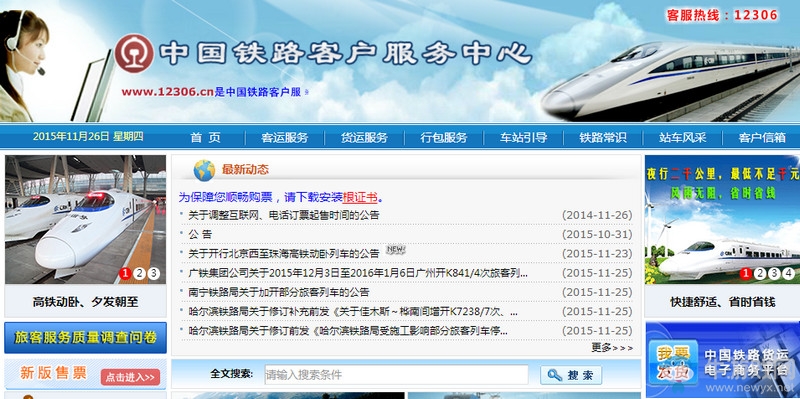Image resolution: width=800 pixels, height=399 pixels.
Task: Open 广铁集团公司 K841/4 train notice
Action: [358, 273]
